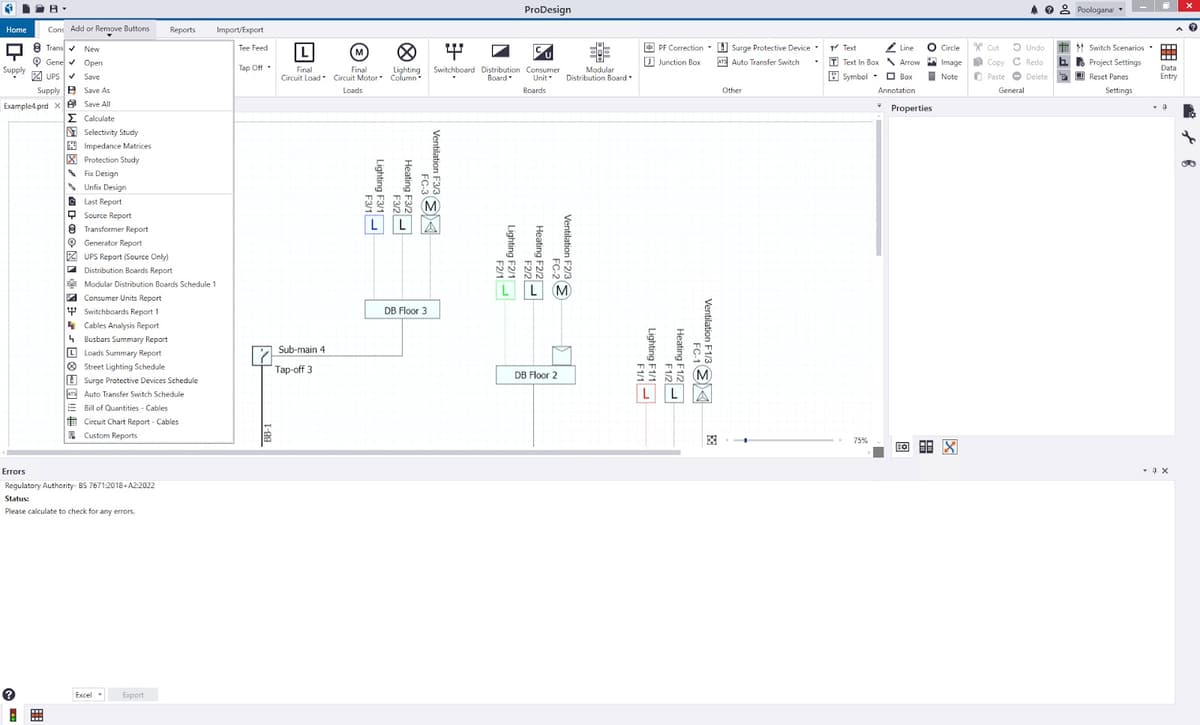Toggle the New button checkmark in the list
The height and width of the screenshot is (725, 1200).
[92, 47]
